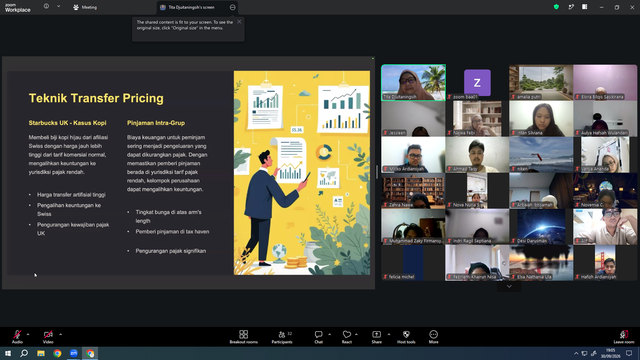Unmute the microphone with the Audio icon
Viewport: 640px width, 360px height.
pyautogui.click(x=17, y=335)
